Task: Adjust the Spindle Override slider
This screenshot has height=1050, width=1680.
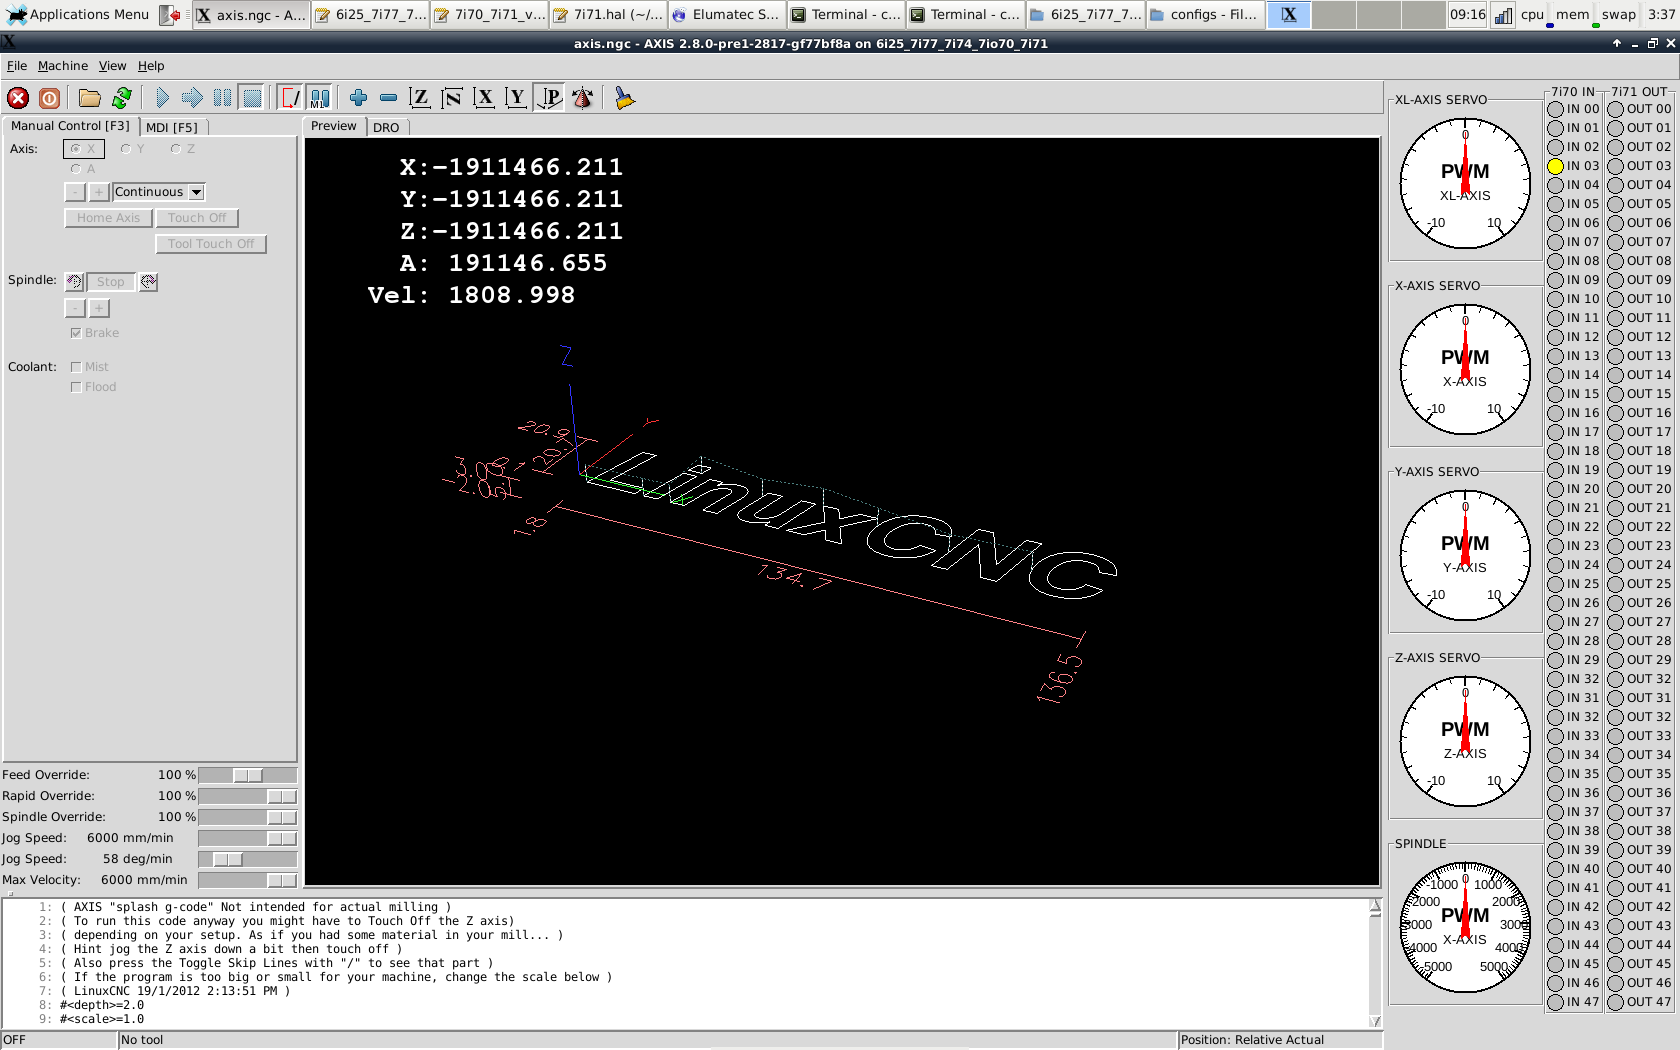Action: click(x=248, y=817)
